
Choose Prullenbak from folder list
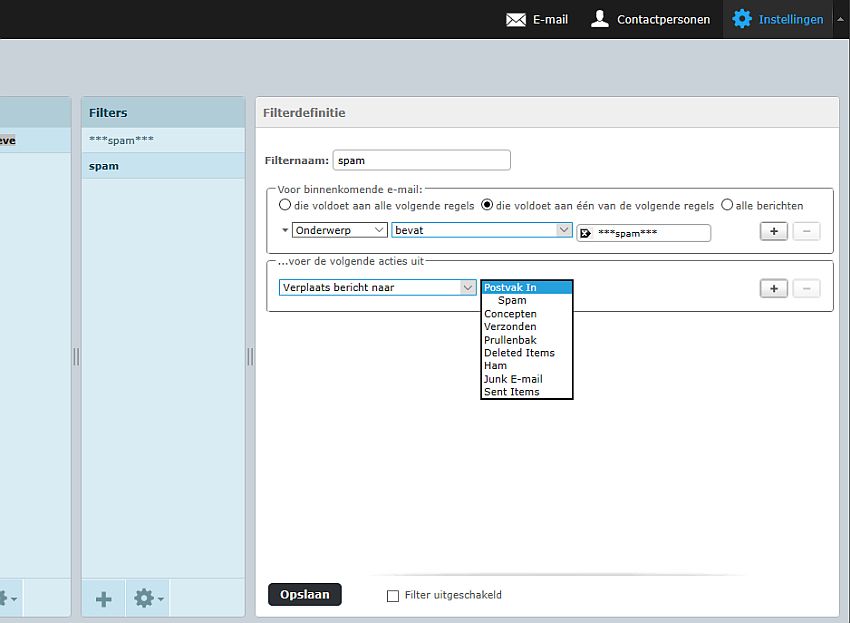510,340
